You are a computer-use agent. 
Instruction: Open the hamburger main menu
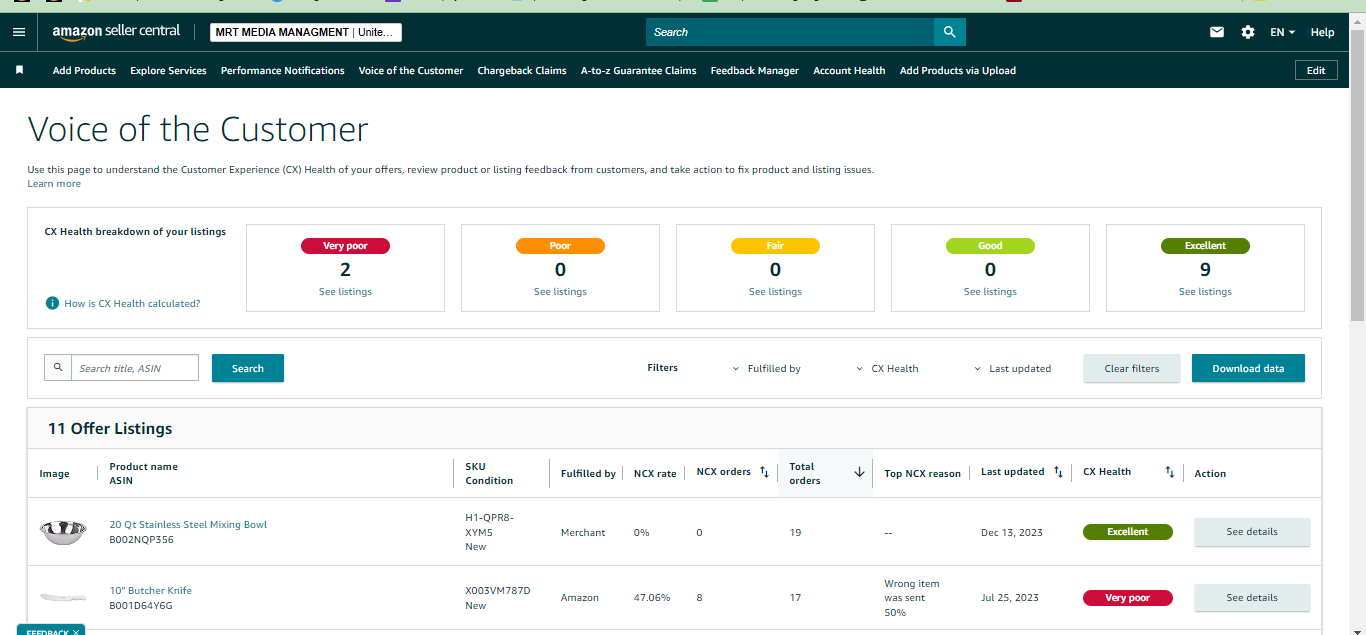(18, 32)
